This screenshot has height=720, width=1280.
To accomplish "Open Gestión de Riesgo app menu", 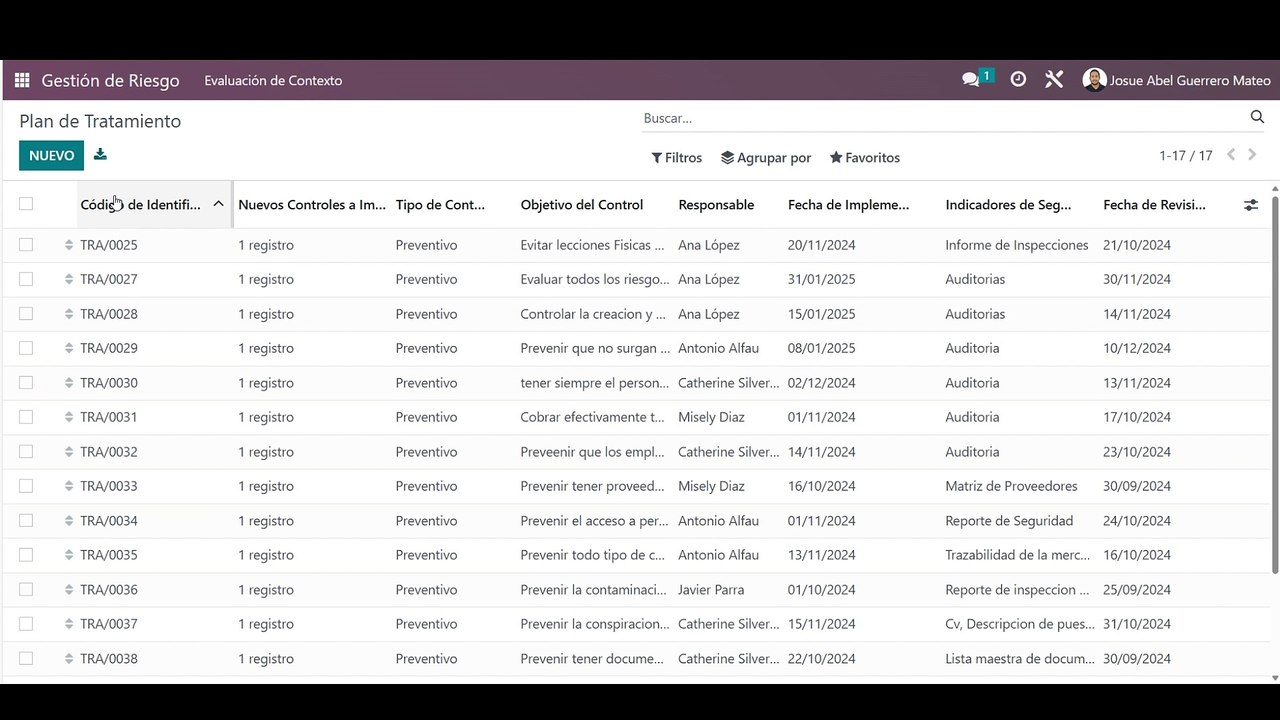I will (x=111, y=80).
